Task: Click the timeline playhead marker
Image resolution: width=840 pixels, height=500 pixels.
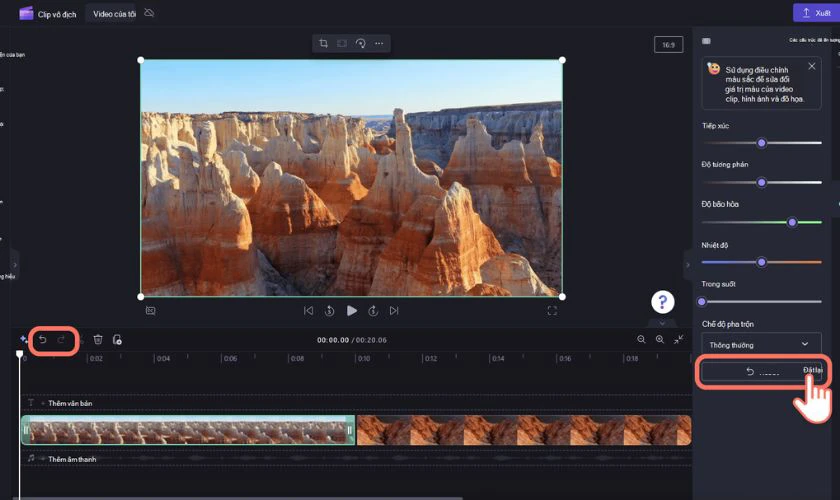Action: 20,354
